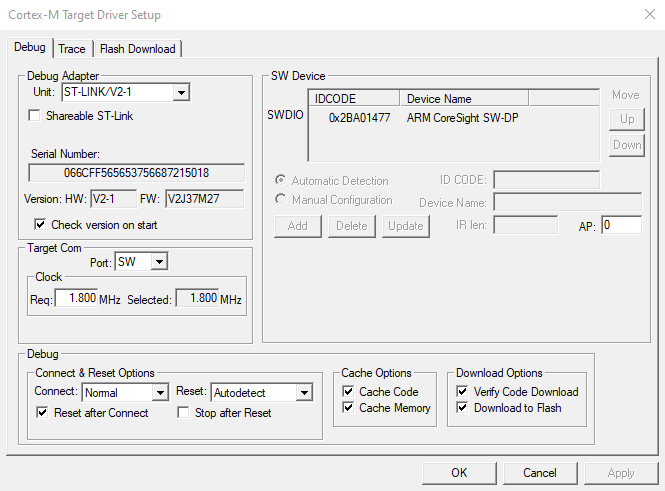Screen dimensions: 665x491
Task: Open the Flash Download tab
Action: pyautogui.click(x=137, y=49)
